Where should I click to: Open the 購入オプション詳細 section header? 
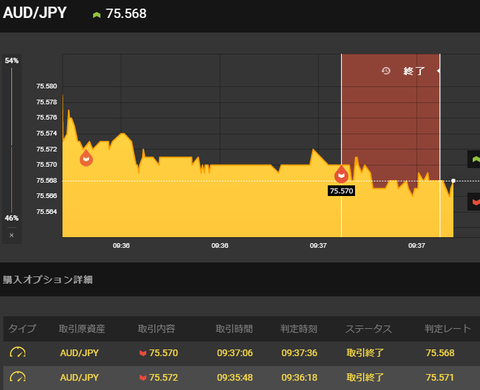pyautogui.click(x=48, y=279)
